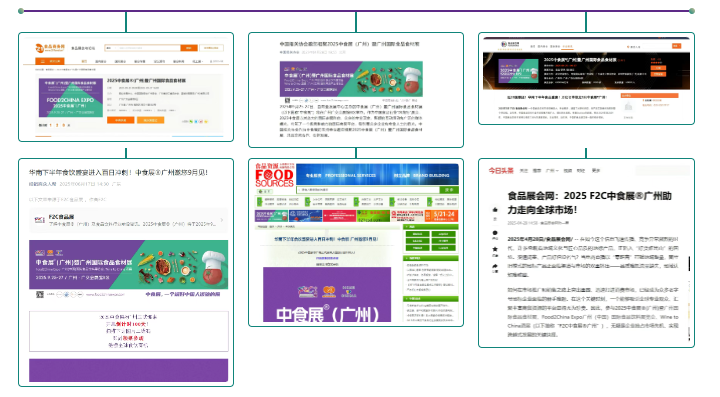
Task: Expand the F2C食品展 account card chevron
Action: click(222, 220)
